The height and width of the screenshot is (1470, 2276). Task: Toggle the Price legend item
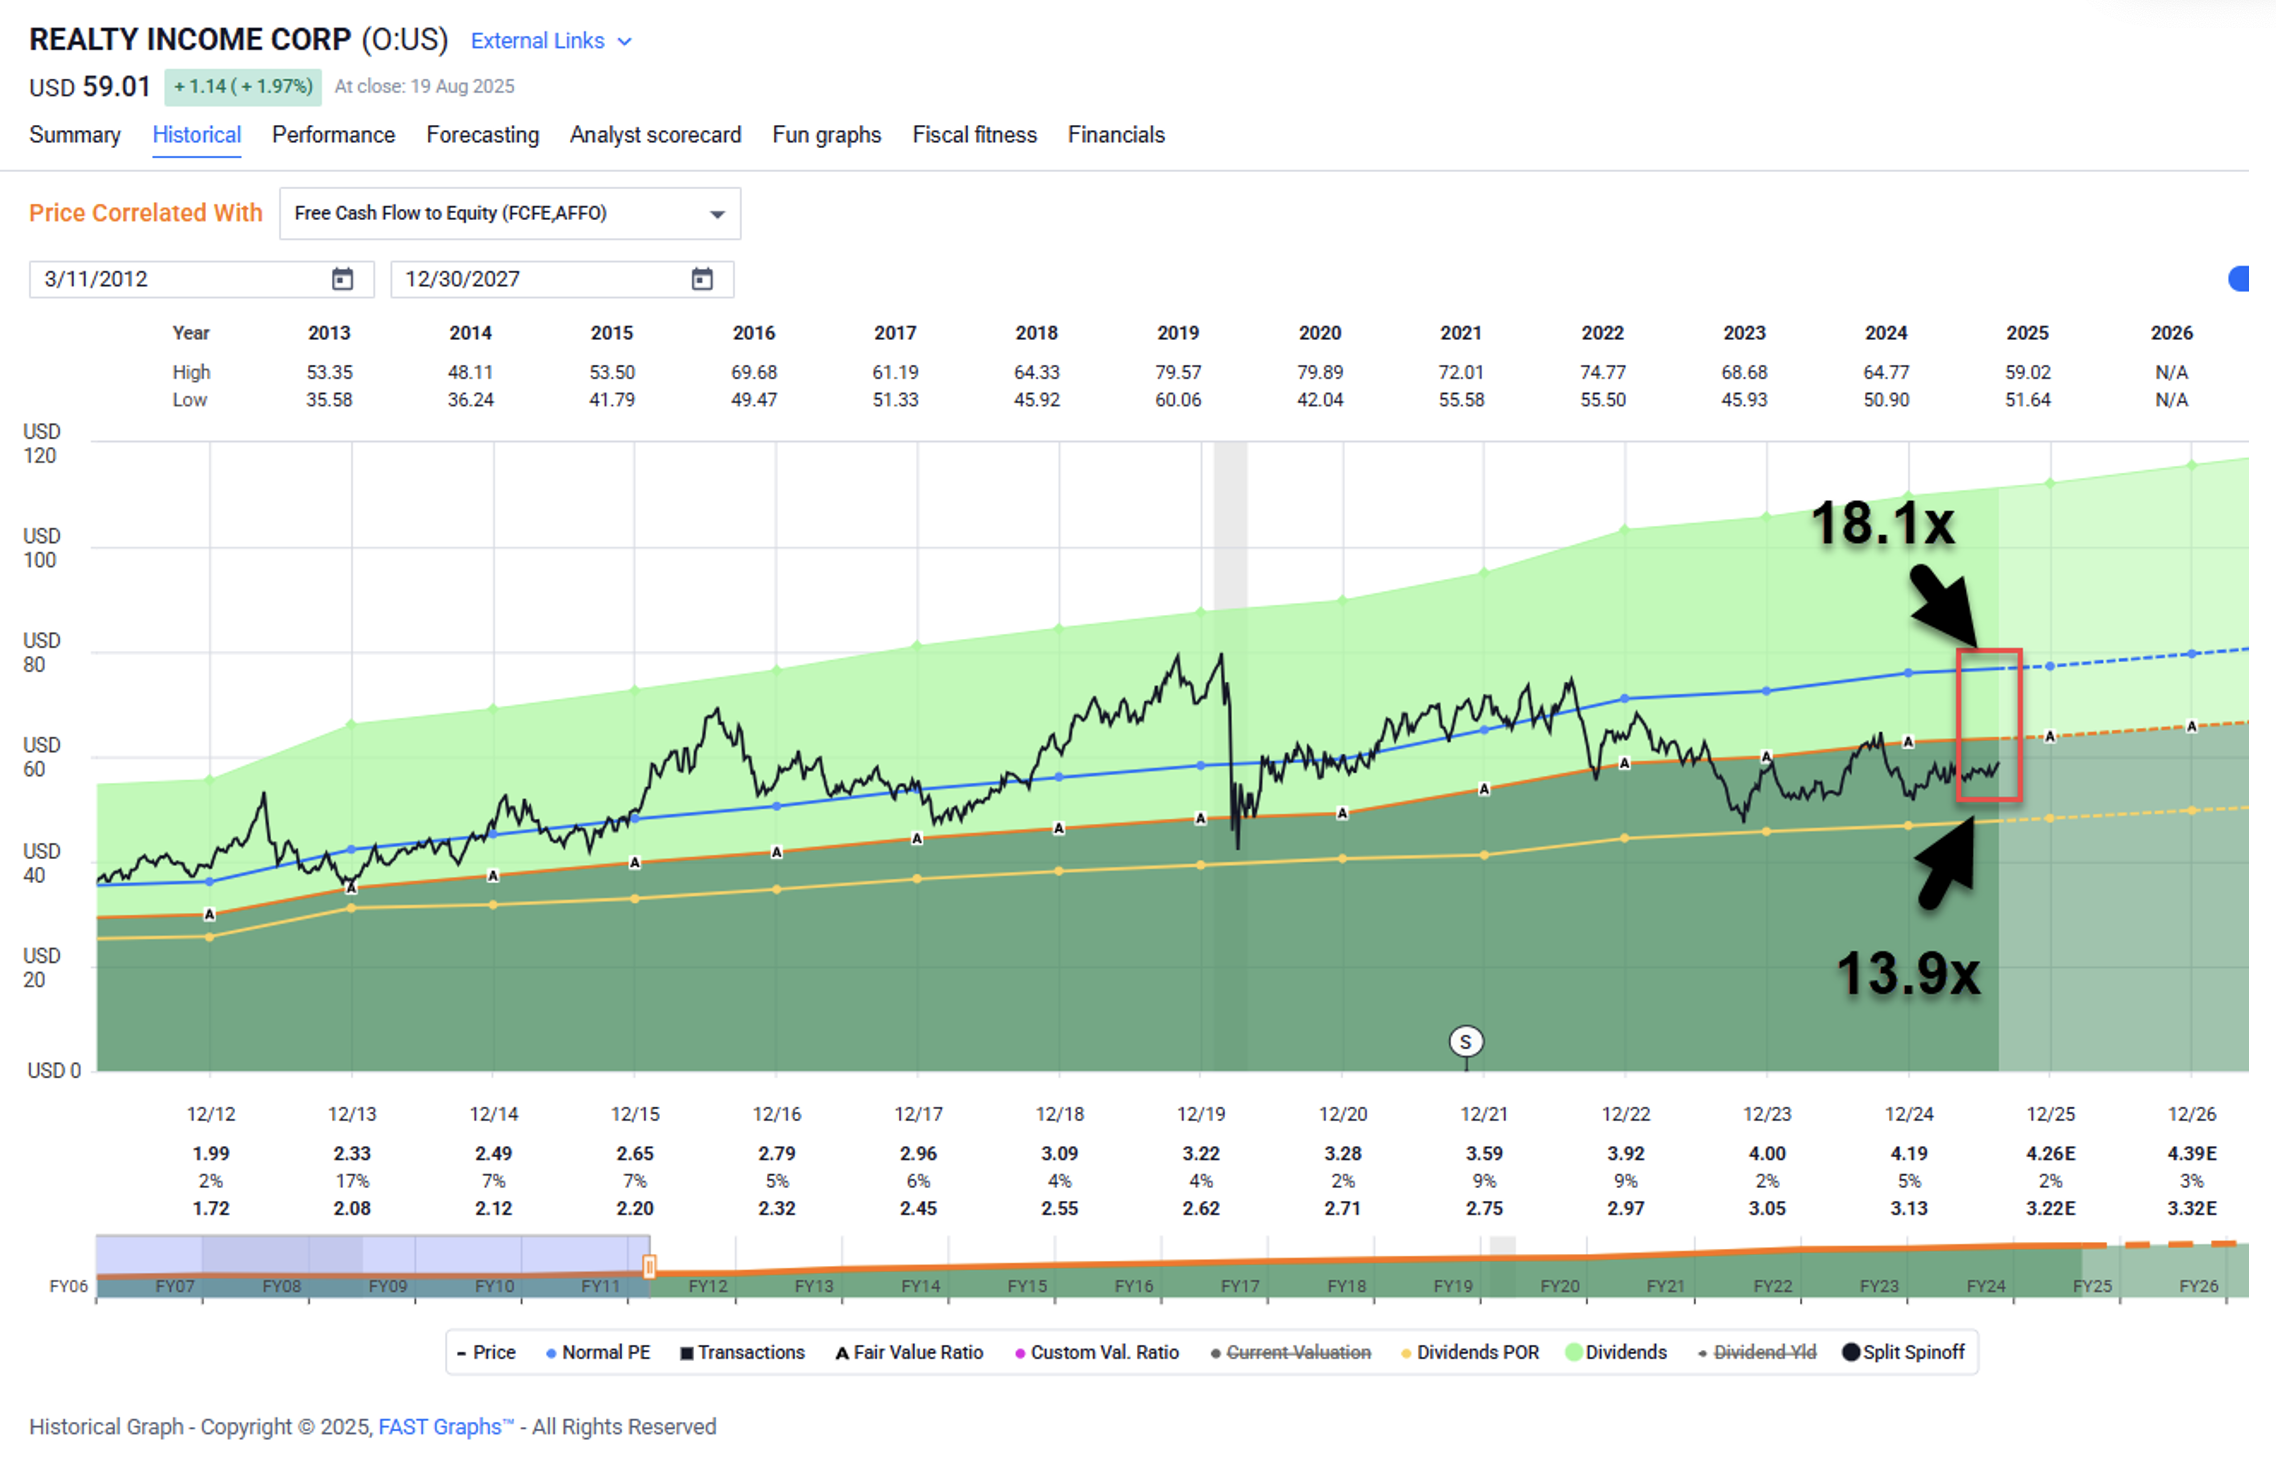(486, 1352)
